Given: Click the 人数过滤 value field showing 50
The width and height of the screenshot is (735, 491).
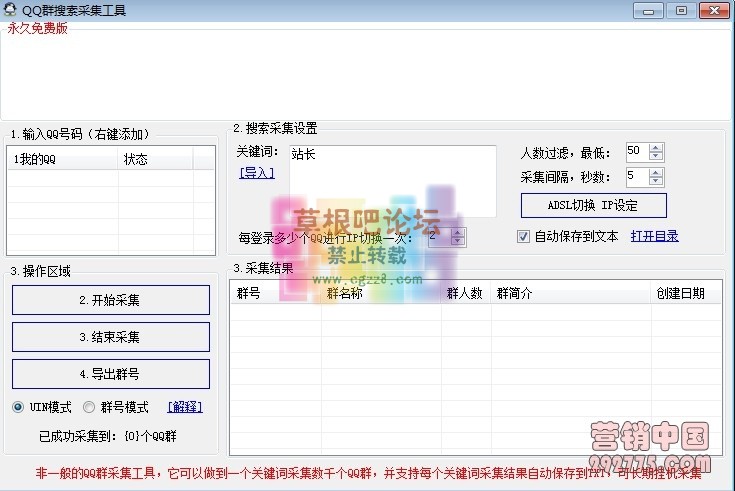Looking at the screenshot, I should (x=638, y=151).
